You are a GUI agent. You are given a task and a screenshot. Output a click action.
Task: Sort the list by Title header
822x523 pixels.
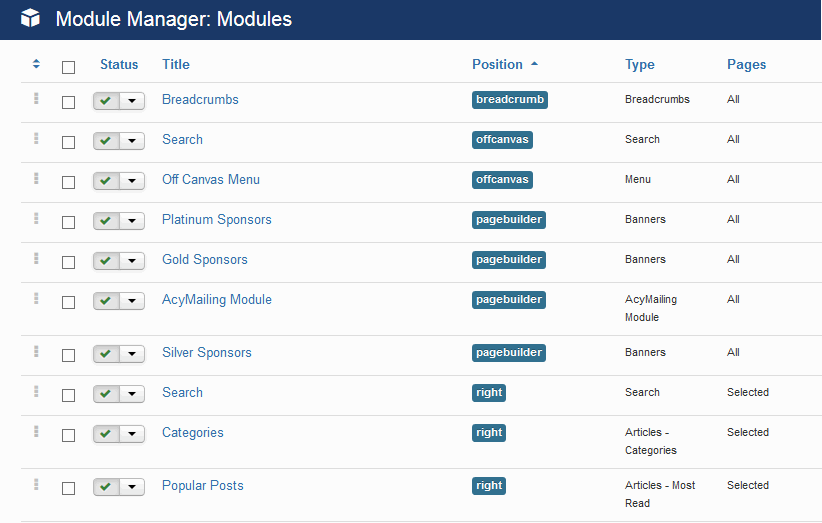(x=176, y=64)
